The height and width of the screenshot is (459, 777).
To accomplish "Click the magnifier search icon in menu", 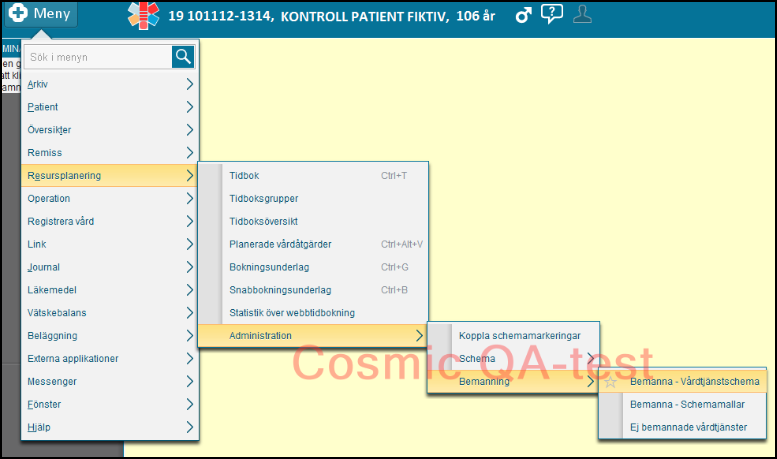I will click(x=183, y=57).
